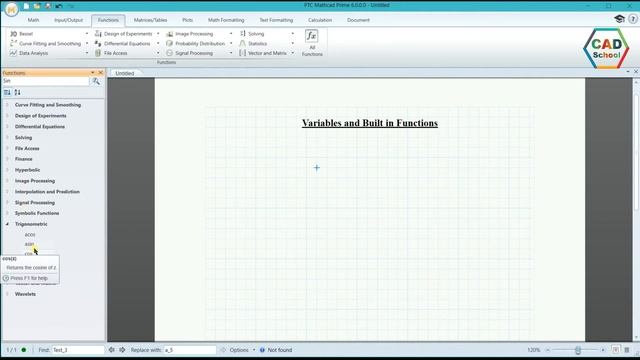Open the File Access ribbon dropdown
The image size is (640, 360).
pyautogui.click(x=158, y=53)
